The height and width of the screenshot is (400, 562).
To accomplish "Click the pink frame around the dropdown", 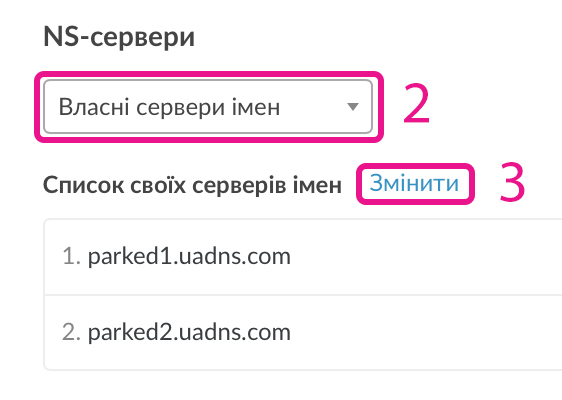I will (x=209, y=75).
